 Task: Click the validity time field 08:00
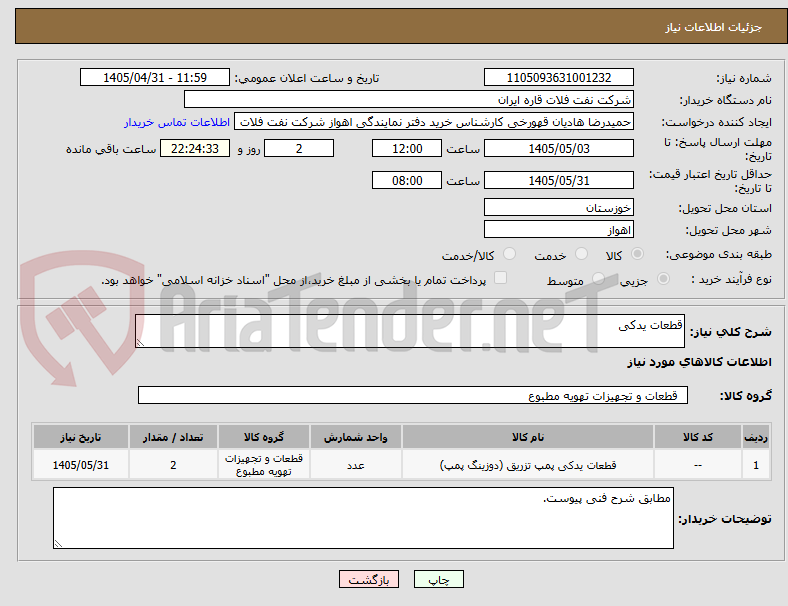407,180
